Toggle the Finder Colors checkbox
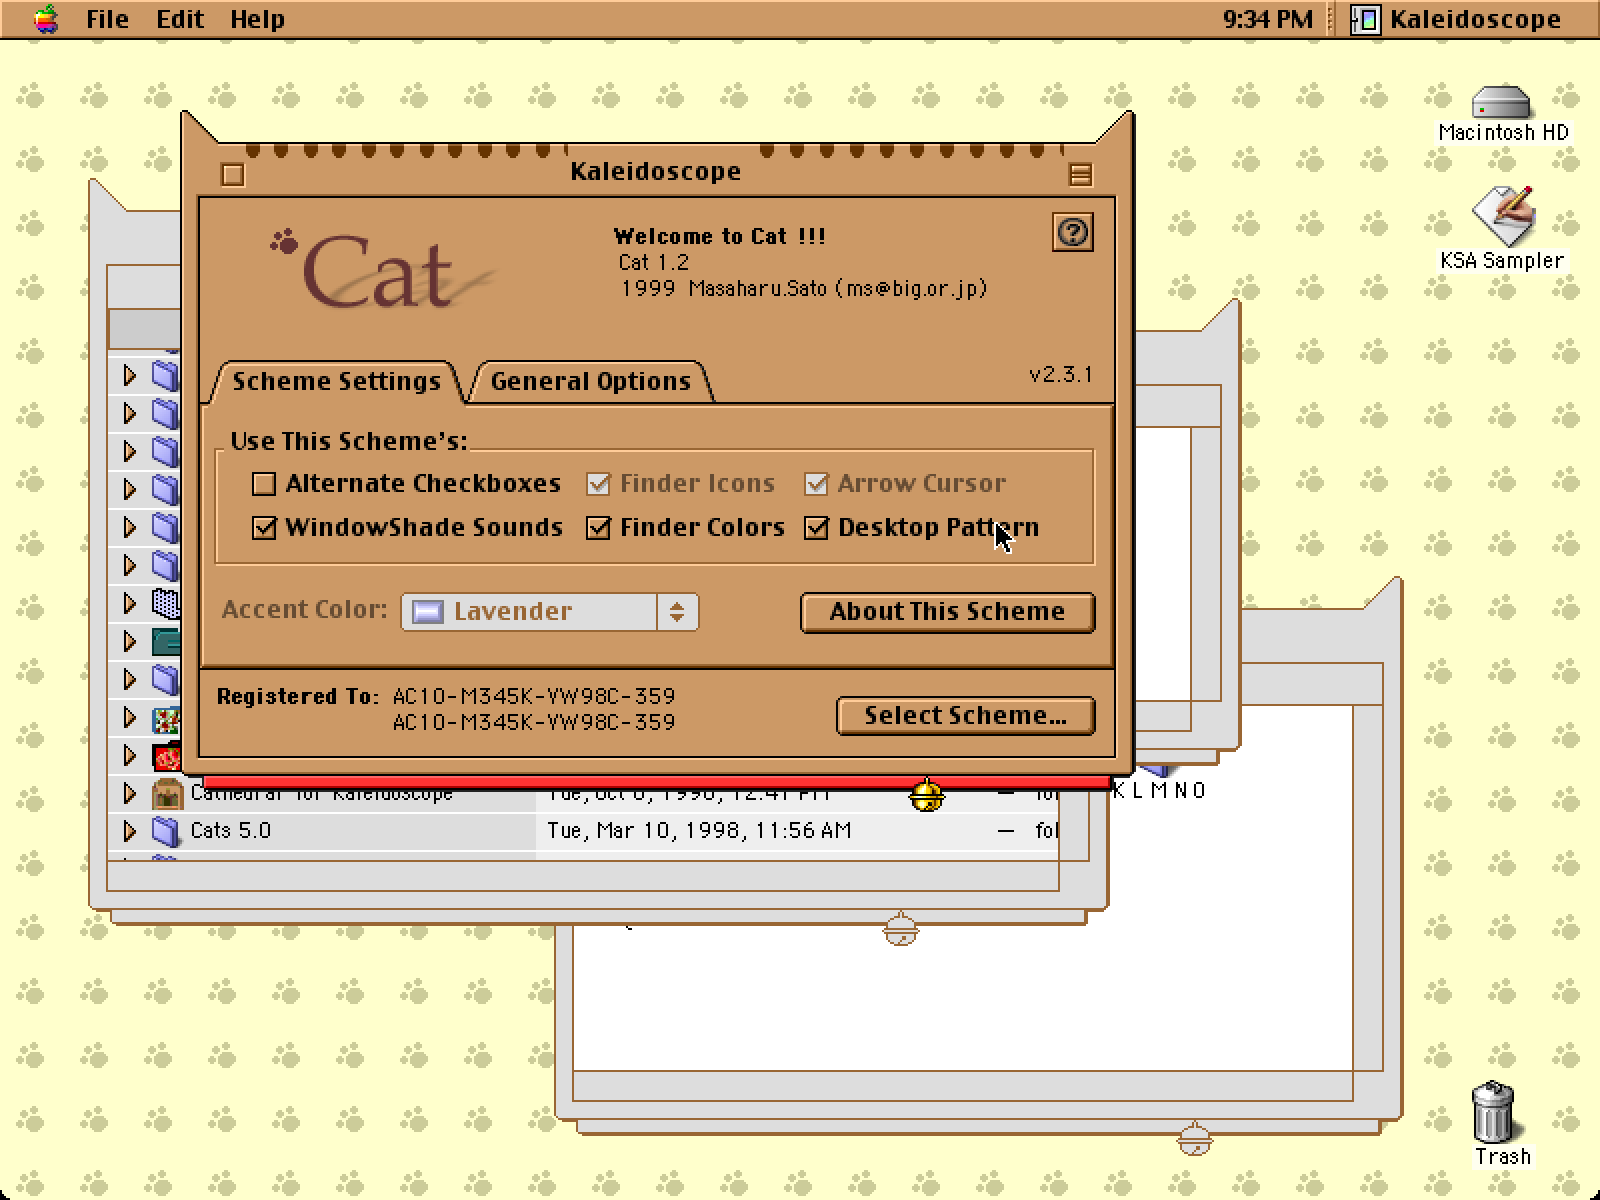This screenshot has width=1600, height=1200. tap(598, 528)
